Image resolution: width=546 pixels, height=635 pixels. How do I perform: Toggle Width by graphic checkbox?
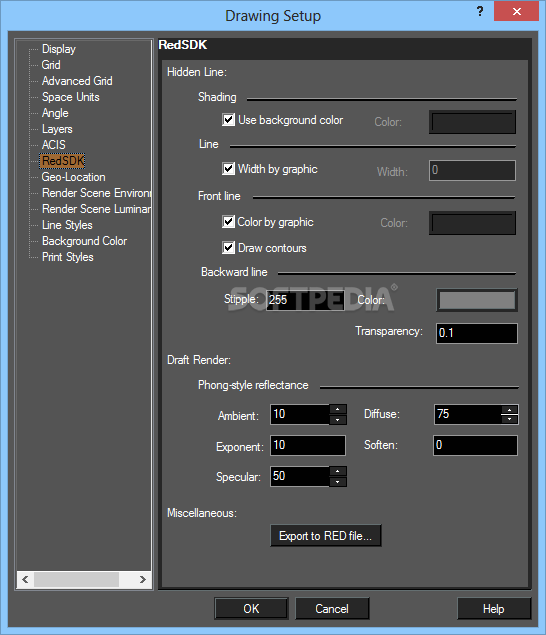pyautogui.click(x=228, y=169)
